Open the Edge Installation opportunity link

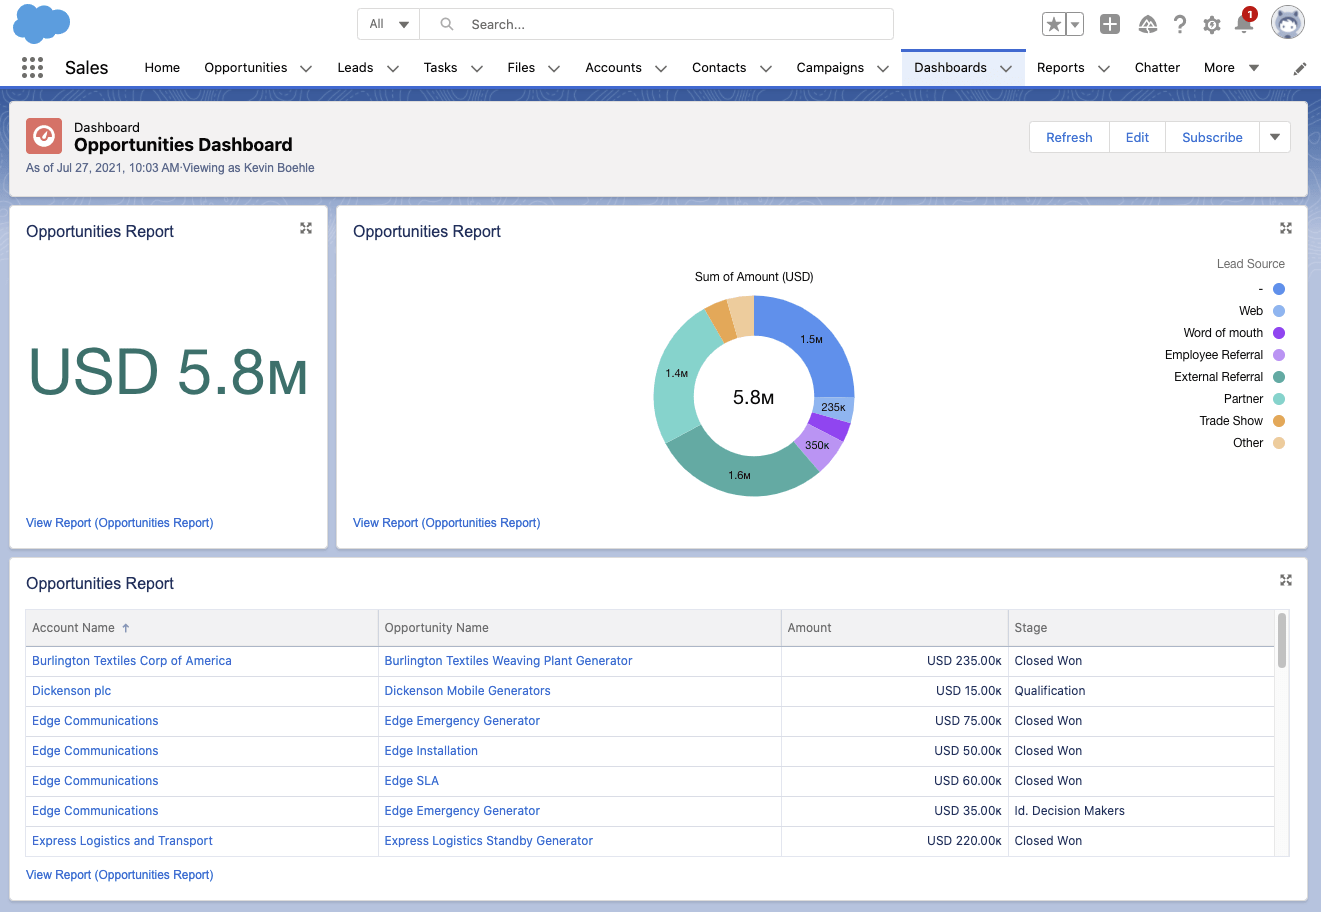click(431, 750)
